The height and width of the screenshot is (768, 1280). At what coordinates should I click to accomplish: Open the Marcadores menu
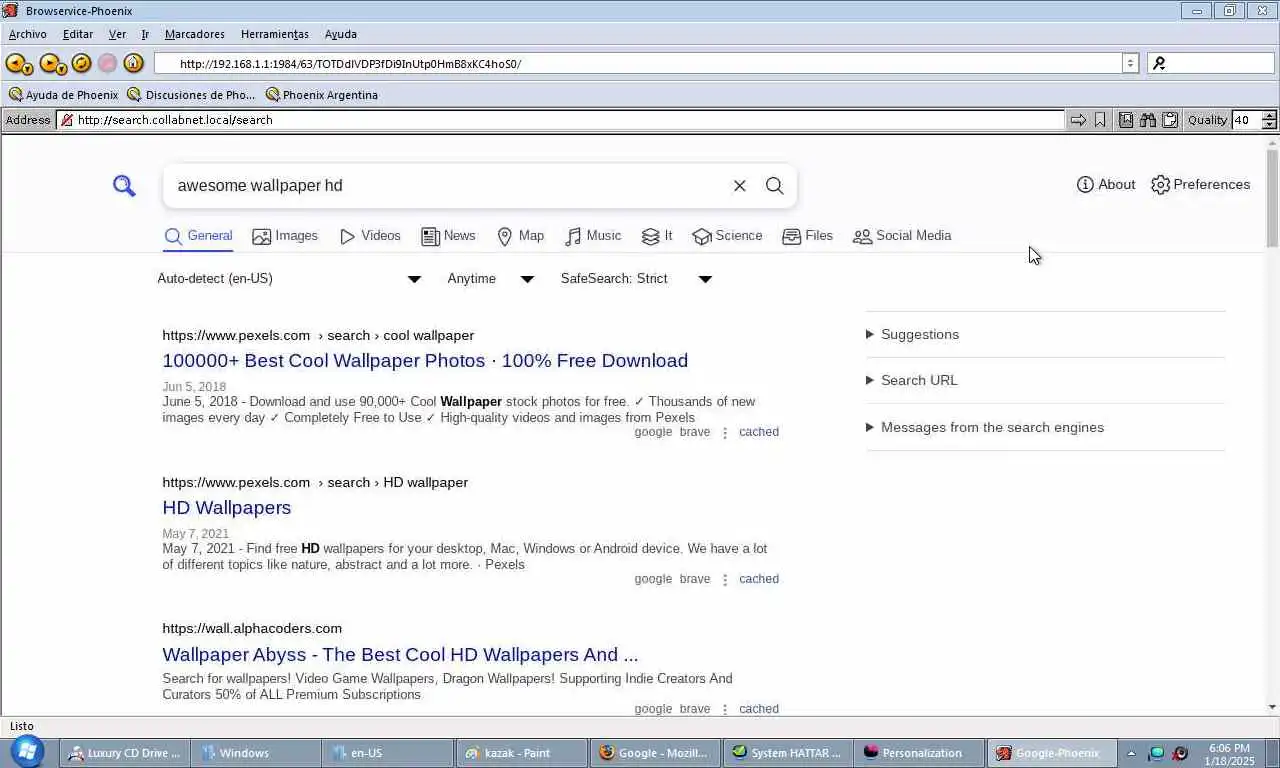(195, 34)
